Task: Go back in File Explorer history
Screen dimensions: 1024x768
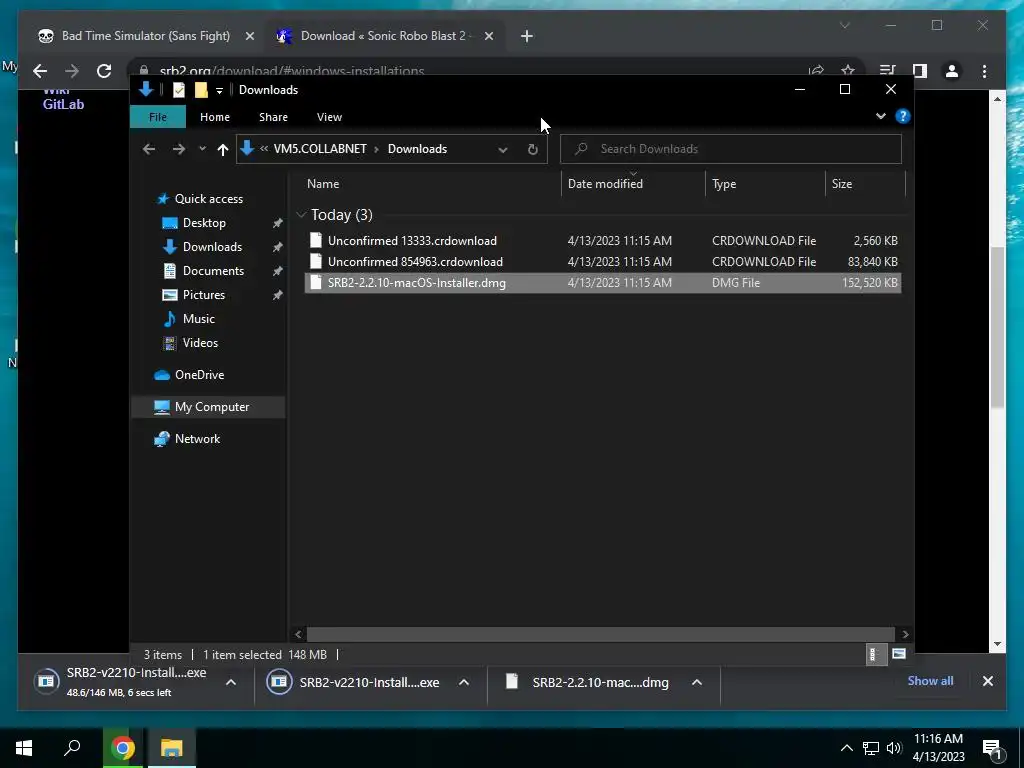Action: tap(149, 149)
